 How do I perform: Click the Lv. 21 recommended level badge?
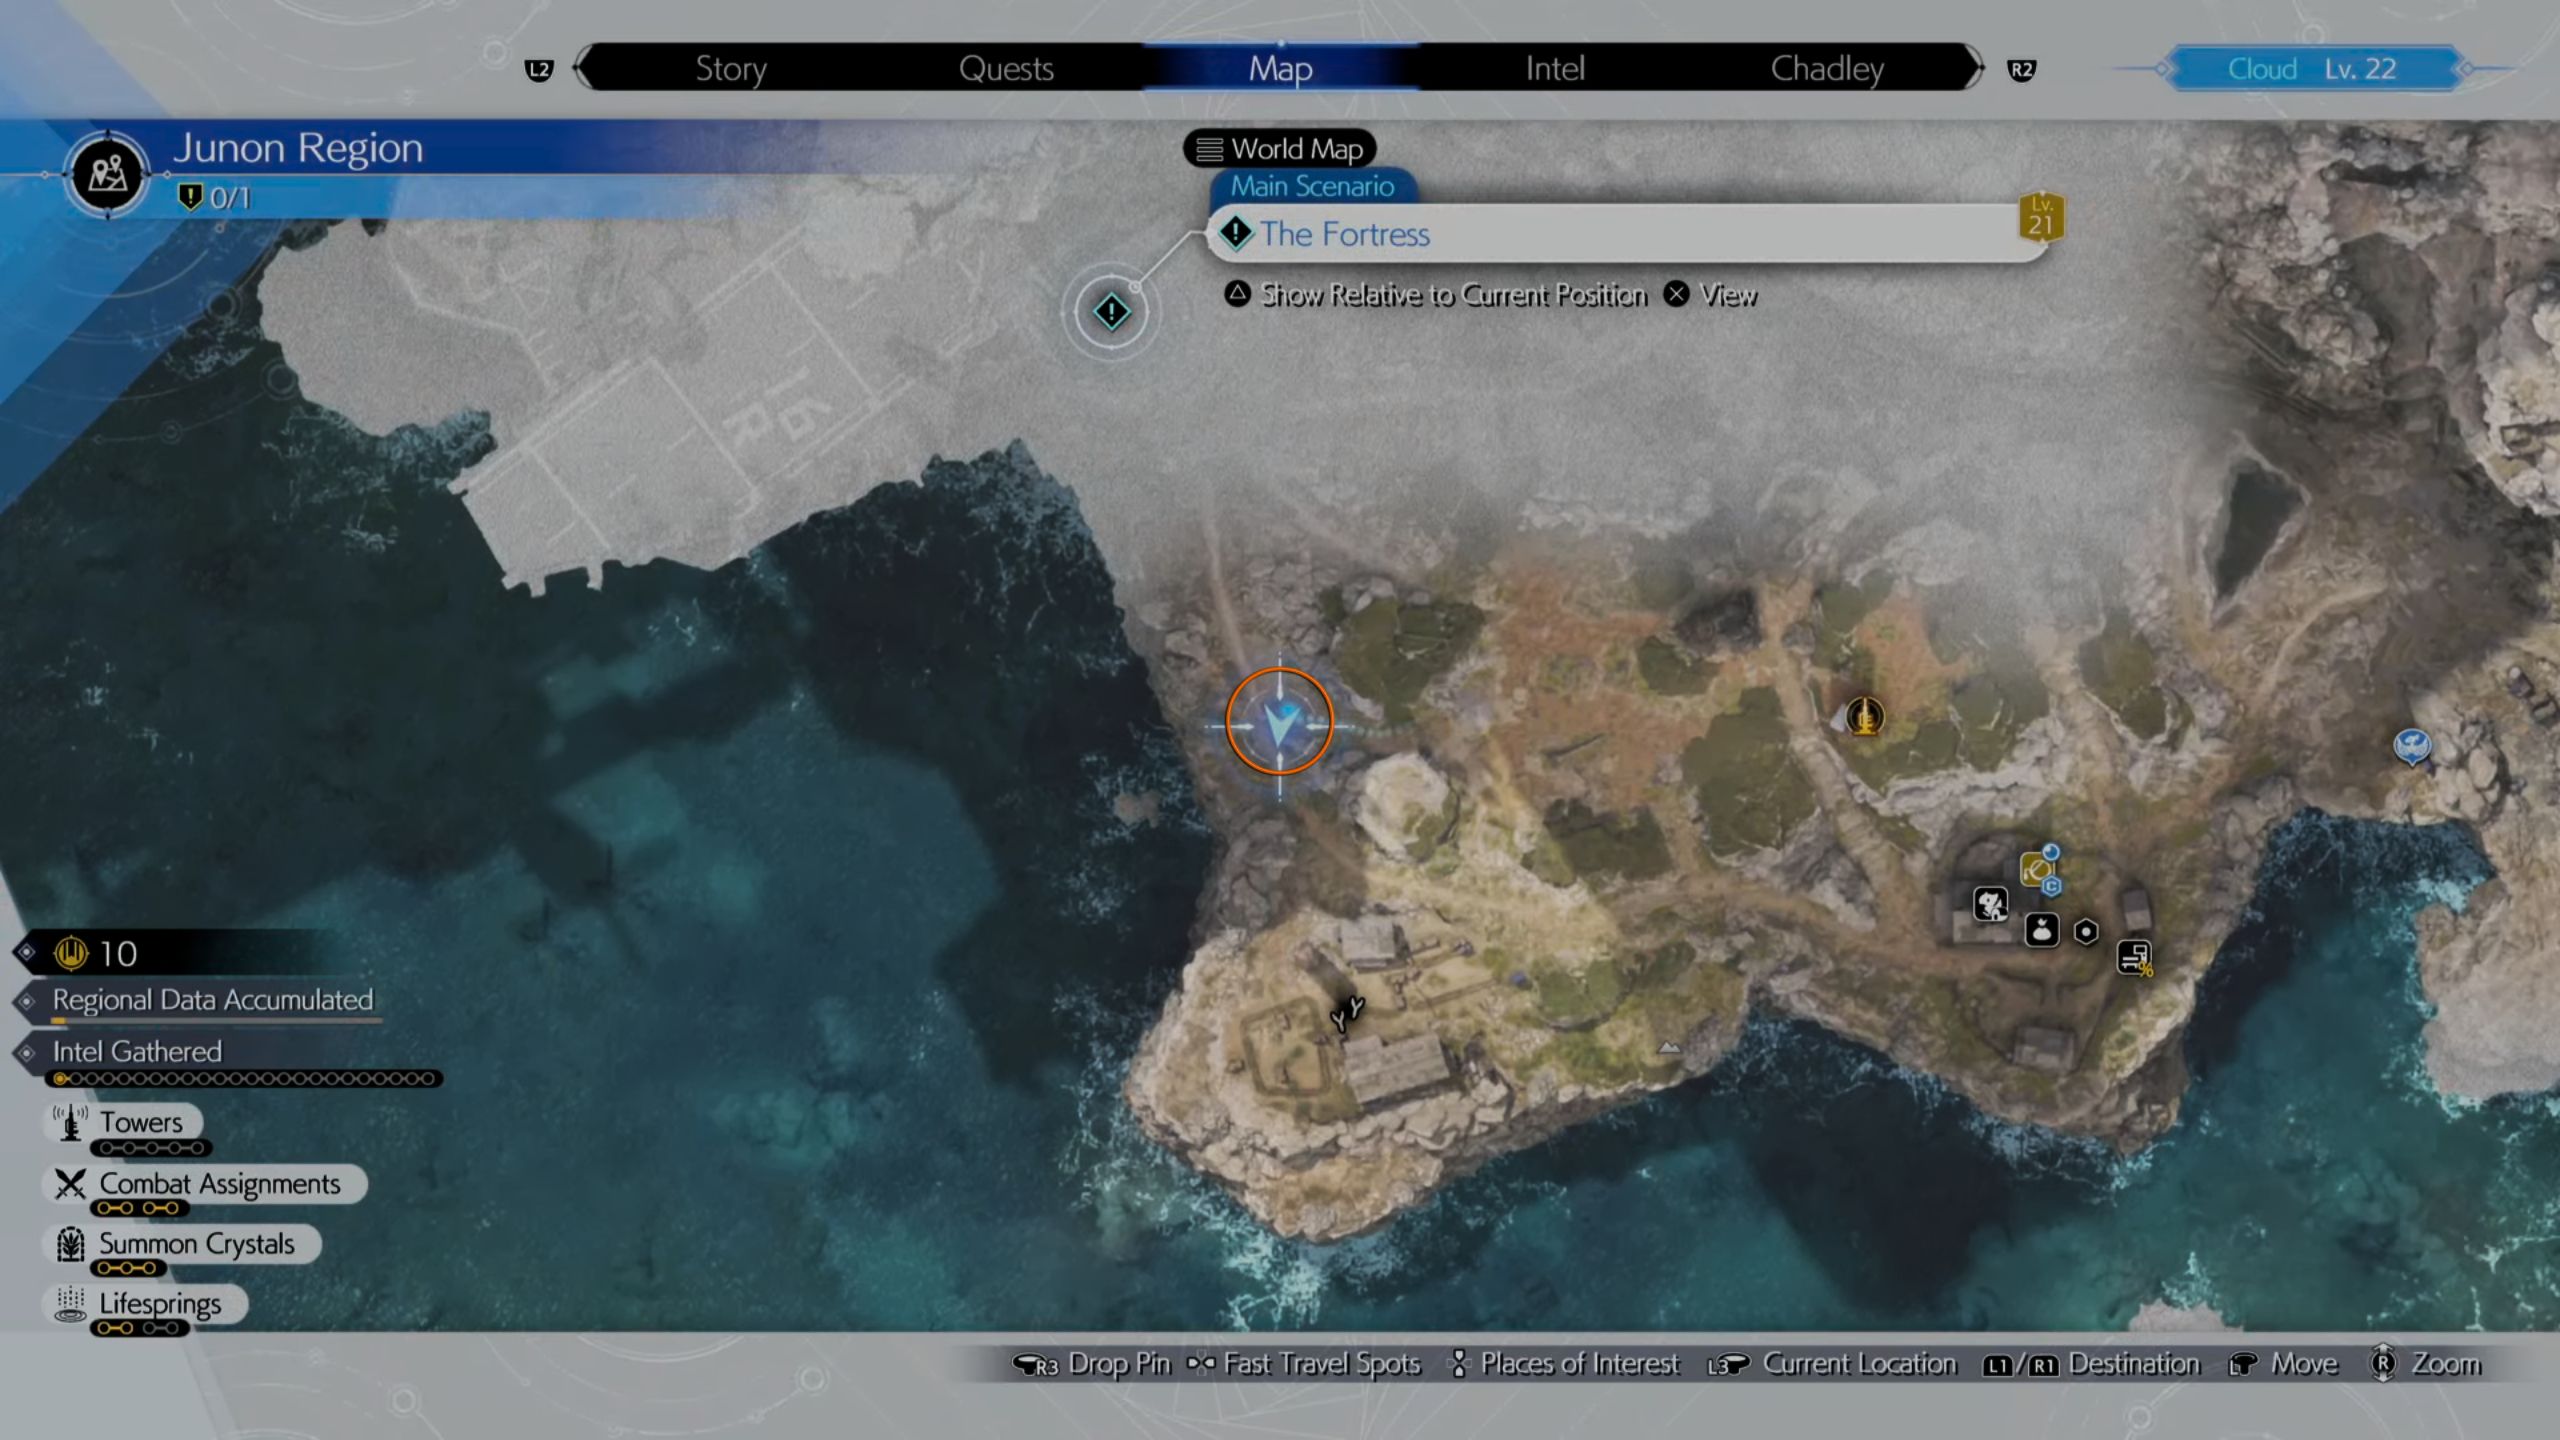pyautogui.click(x=2041, y=217)
